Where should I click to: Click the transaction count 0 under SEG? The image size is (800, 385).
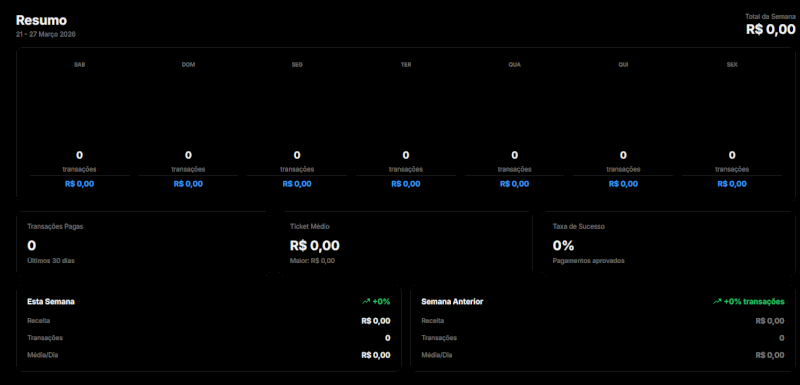point(297,155)
